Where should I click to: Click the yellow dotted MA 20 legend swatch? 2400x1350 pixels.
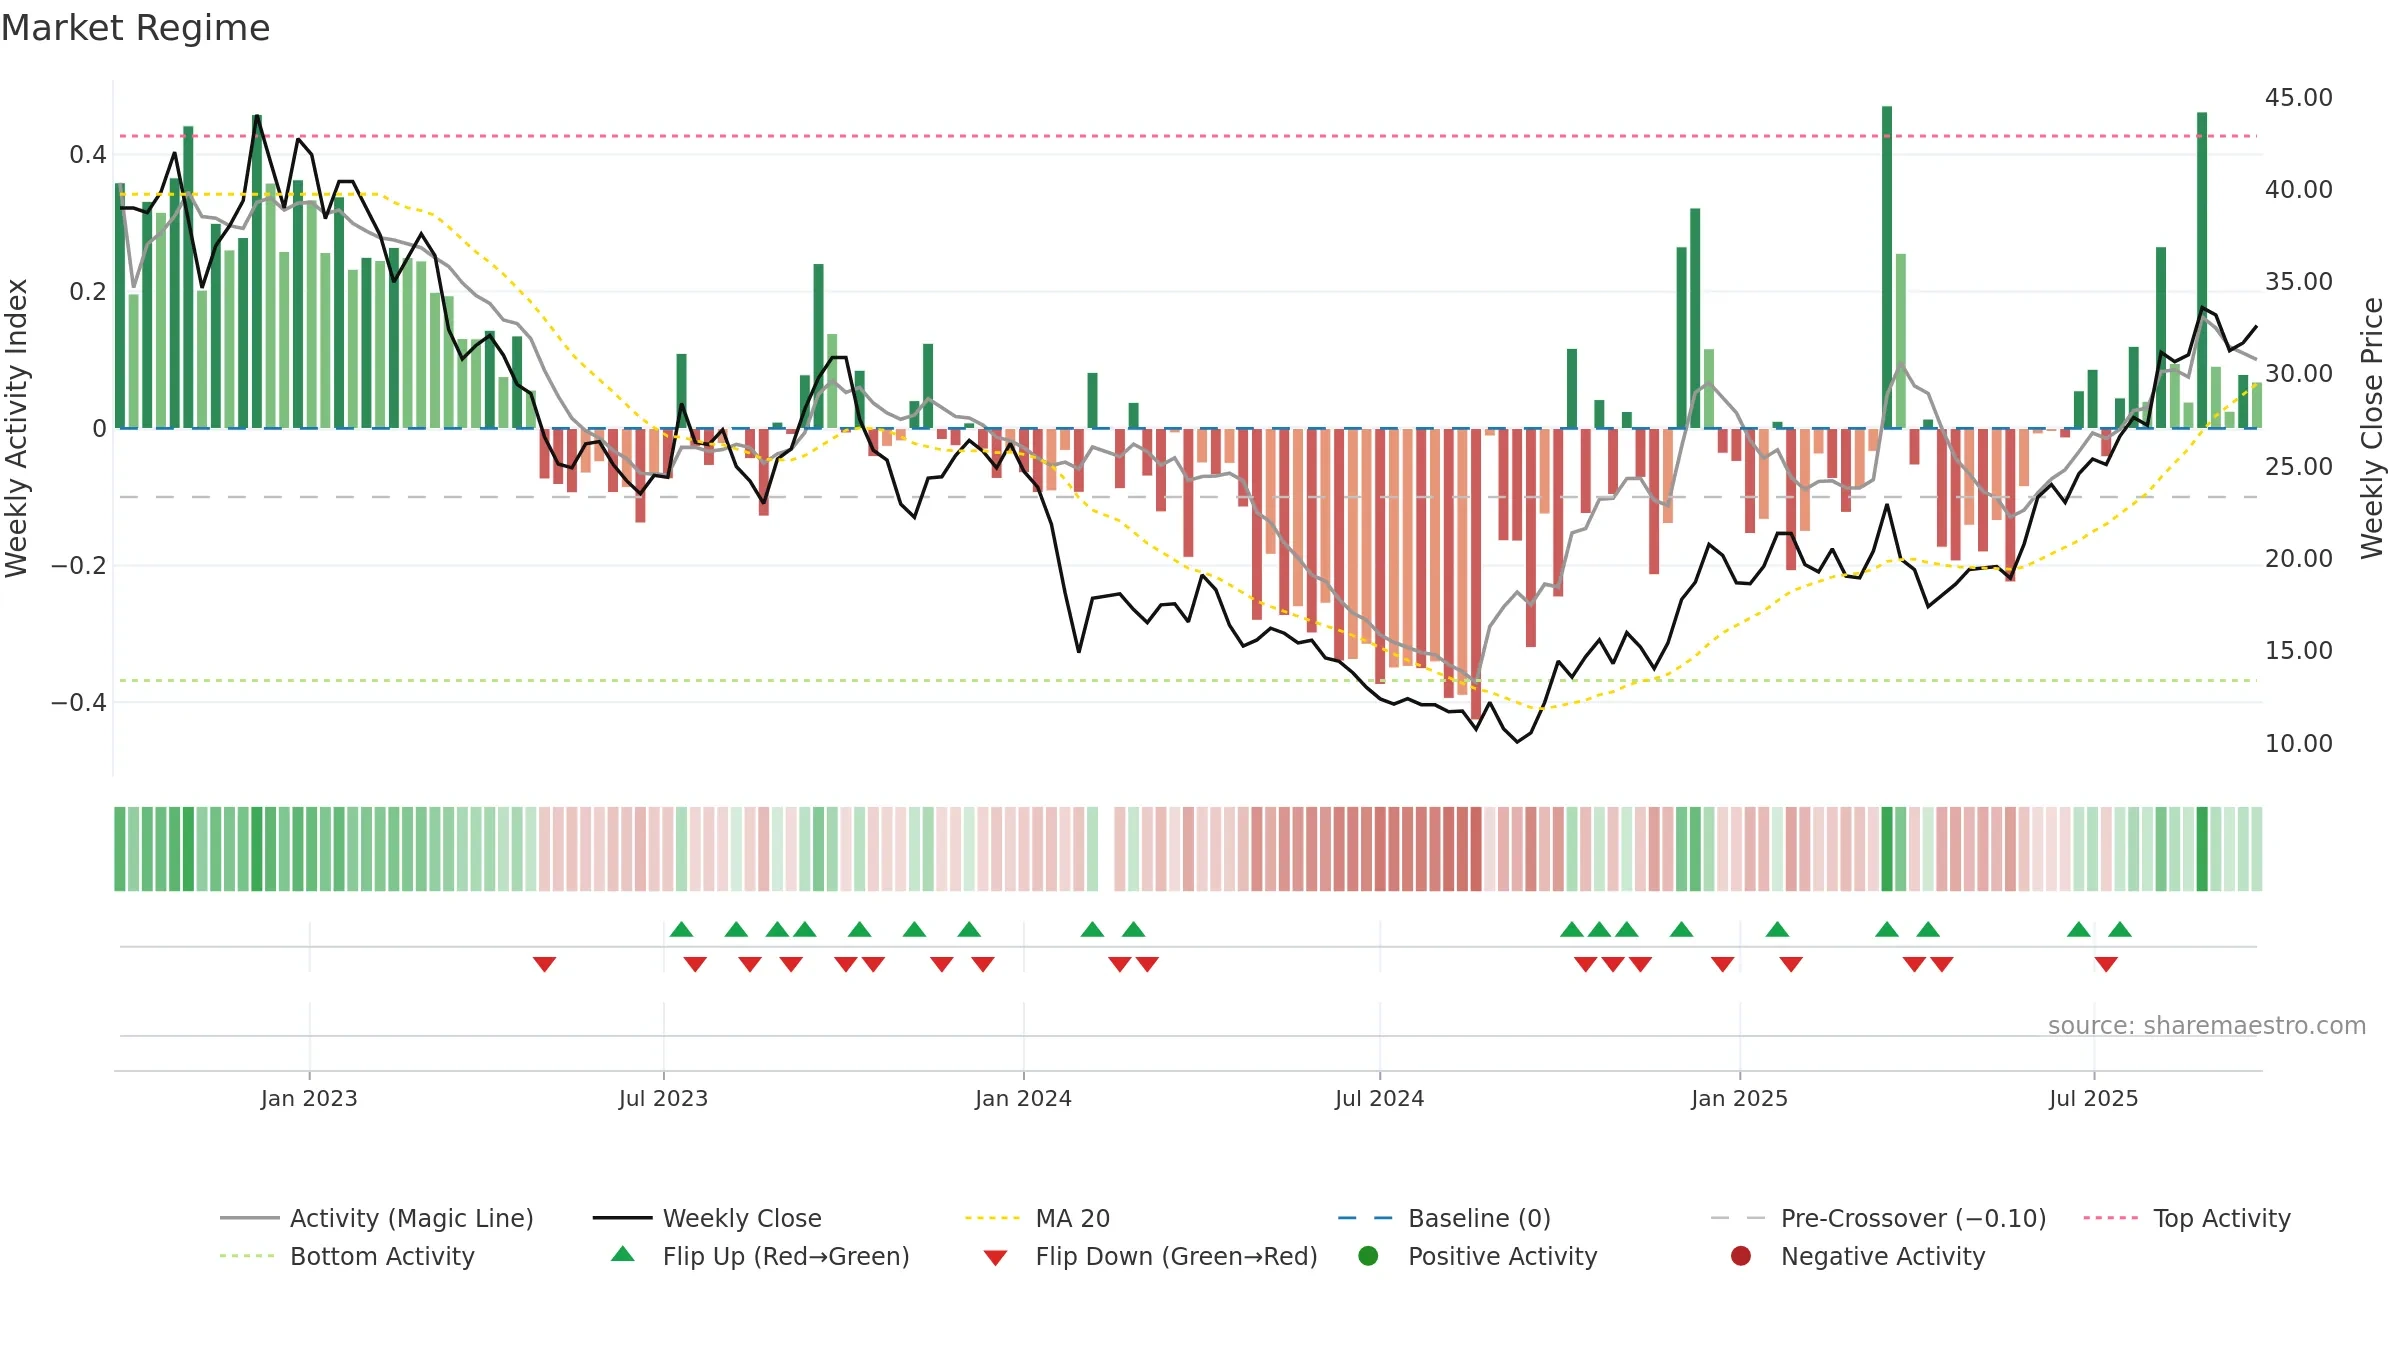click(x=992, y=1218)
